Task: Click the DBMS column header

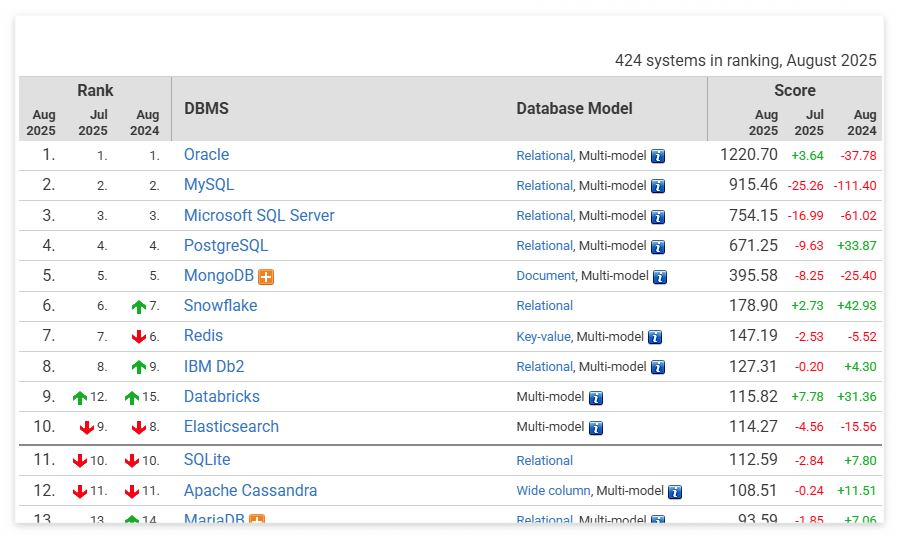Action: tap(206, 108)
